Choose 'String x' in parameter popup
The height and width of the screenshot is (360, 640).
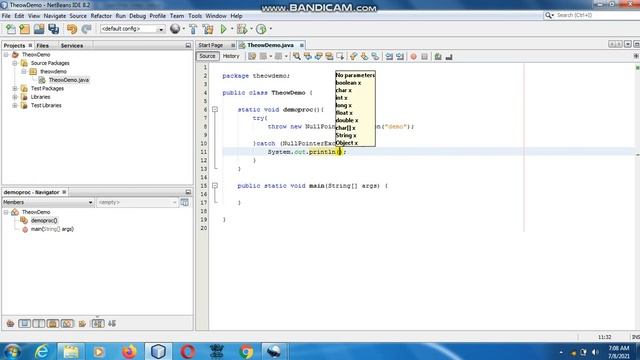tap(346, 136)
